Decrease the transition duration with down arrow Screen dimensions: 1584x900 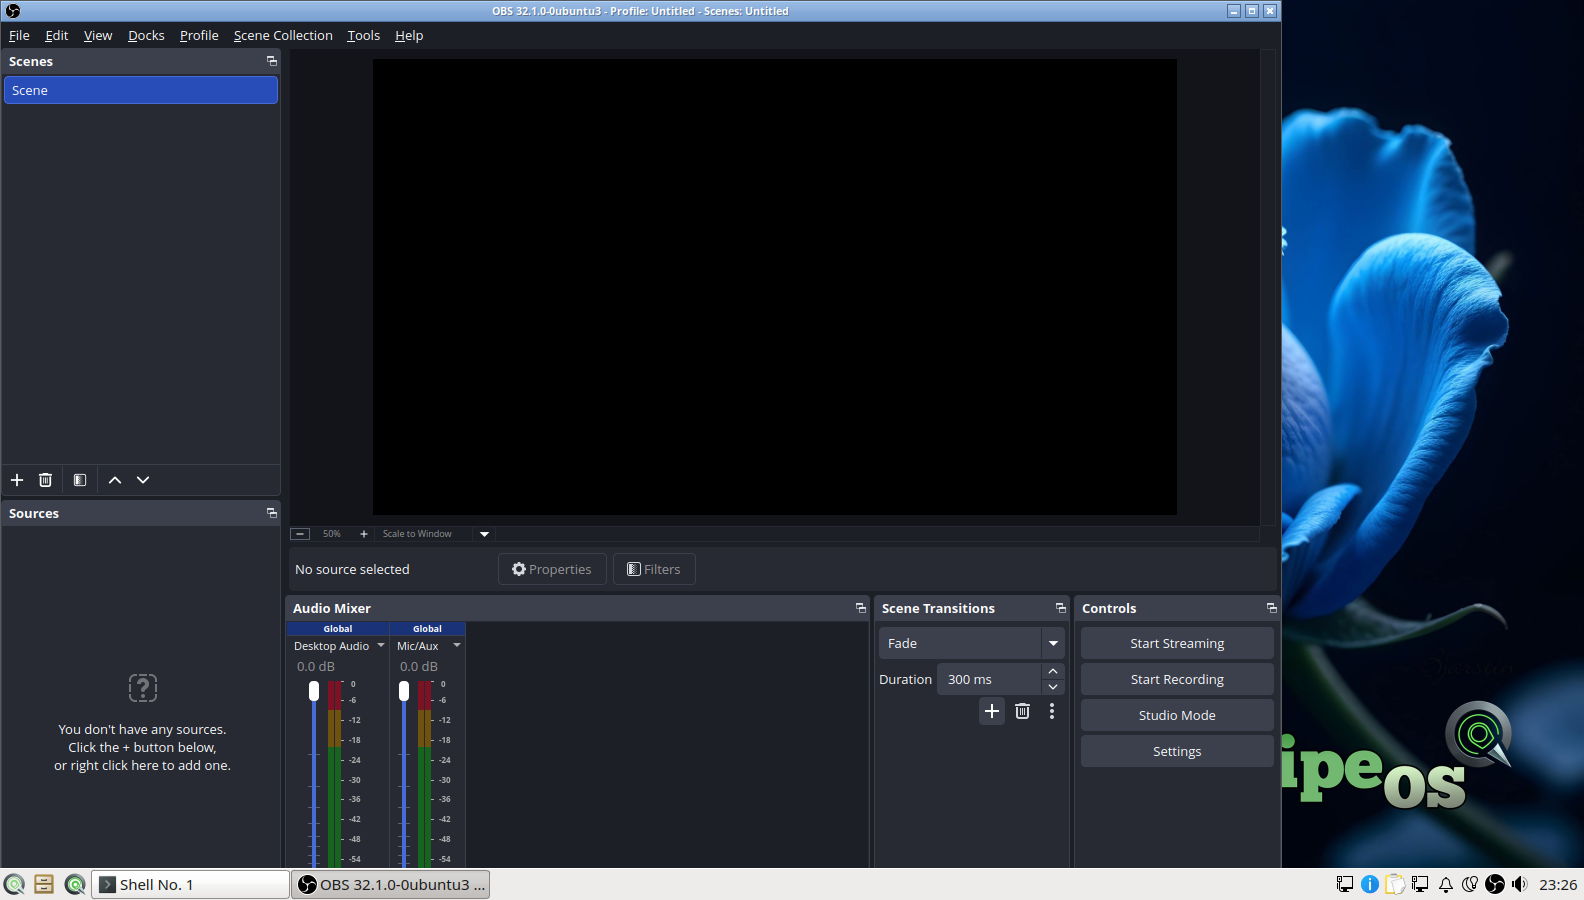click(x=1053, y=687)
